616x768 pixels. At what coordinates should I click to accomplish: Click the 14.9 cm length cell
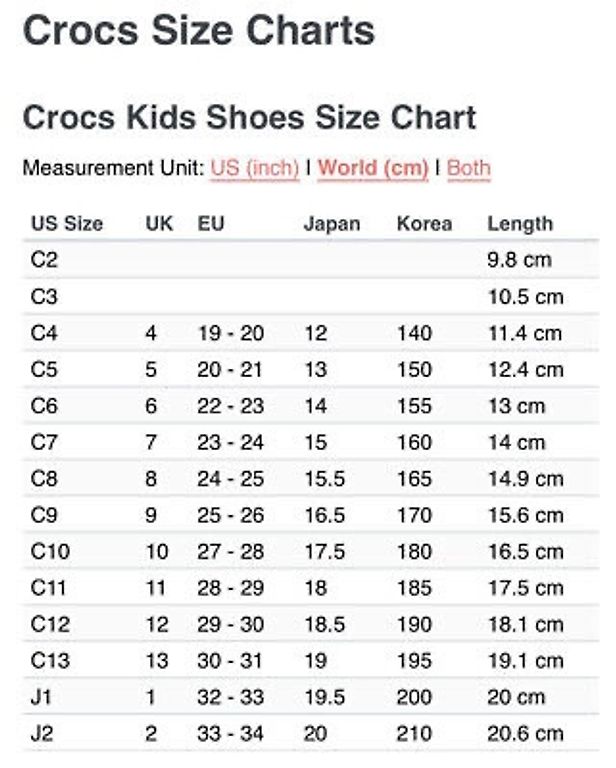point(526,479)
